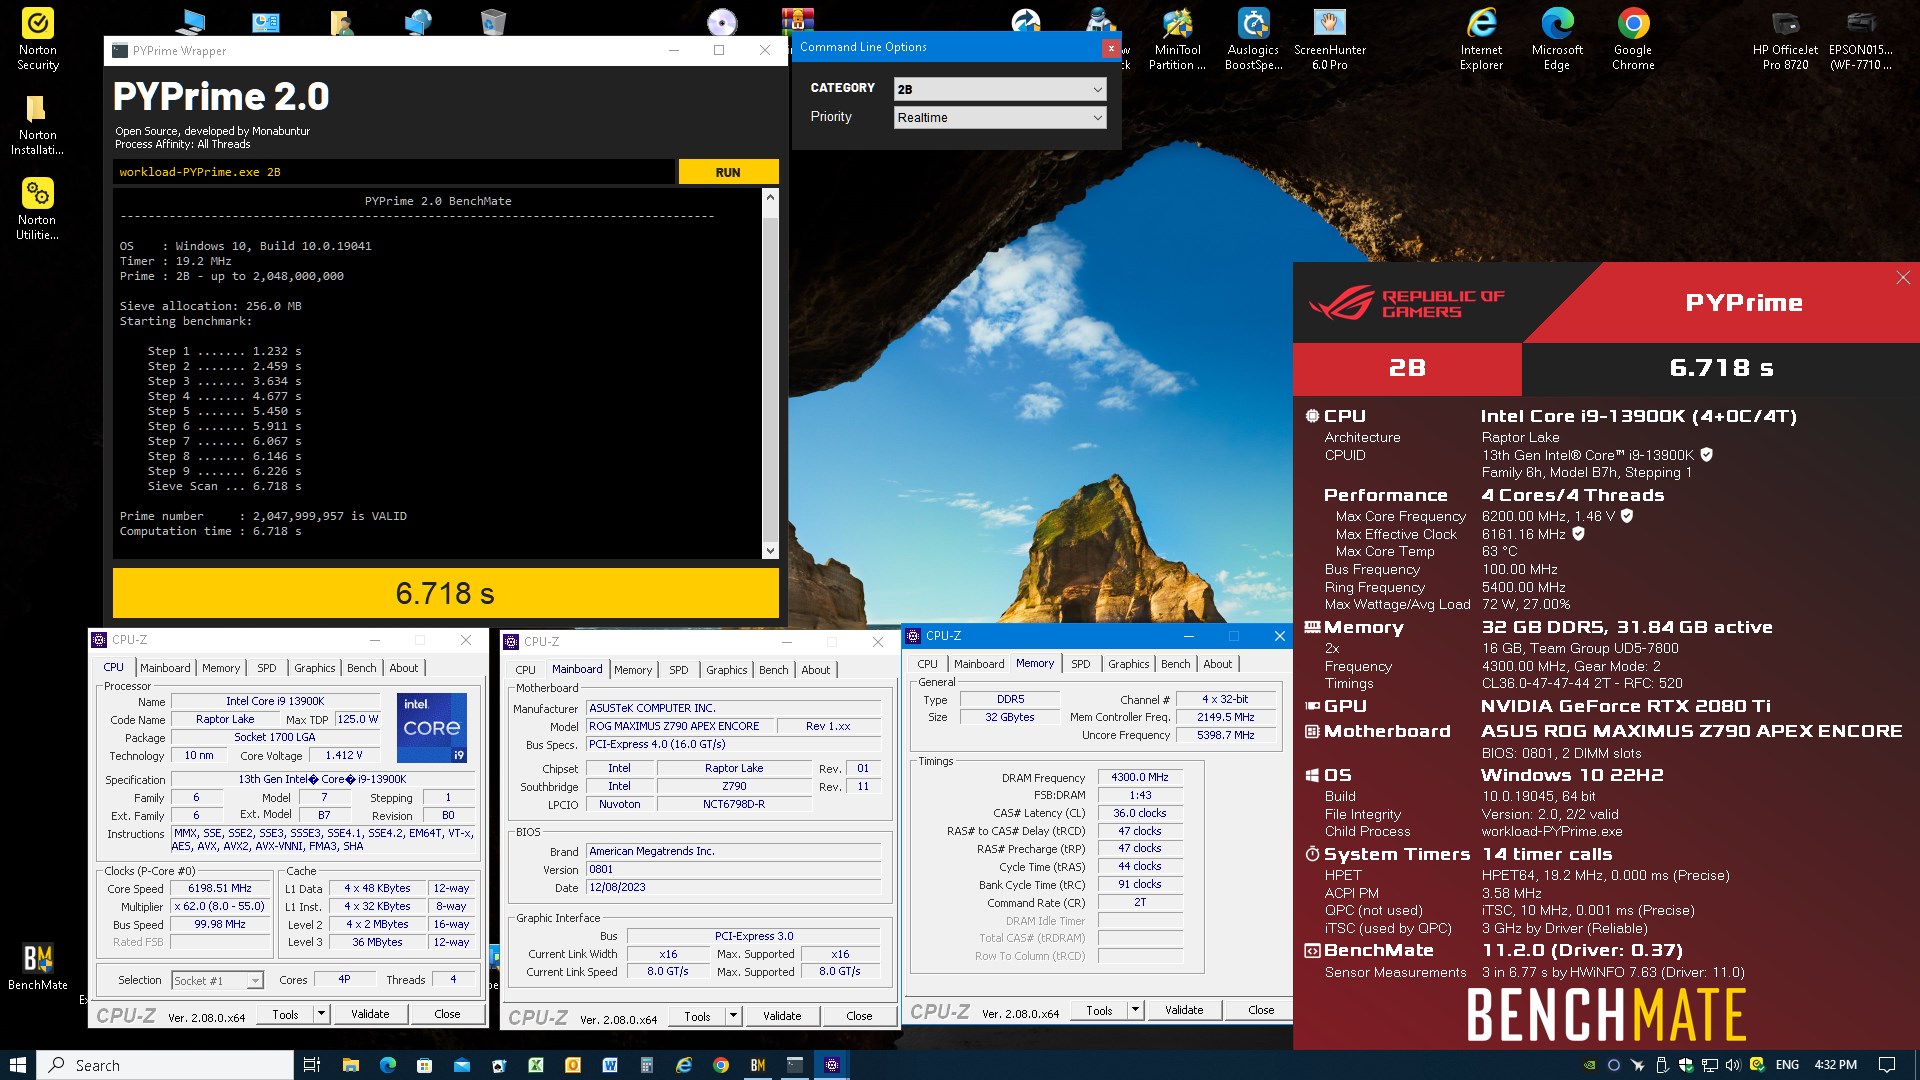Image resolution: width=1920 pixels, height=1080 pixels.
Task: Open the Socket #1 selection dropdown
Action: pos(217,980)
